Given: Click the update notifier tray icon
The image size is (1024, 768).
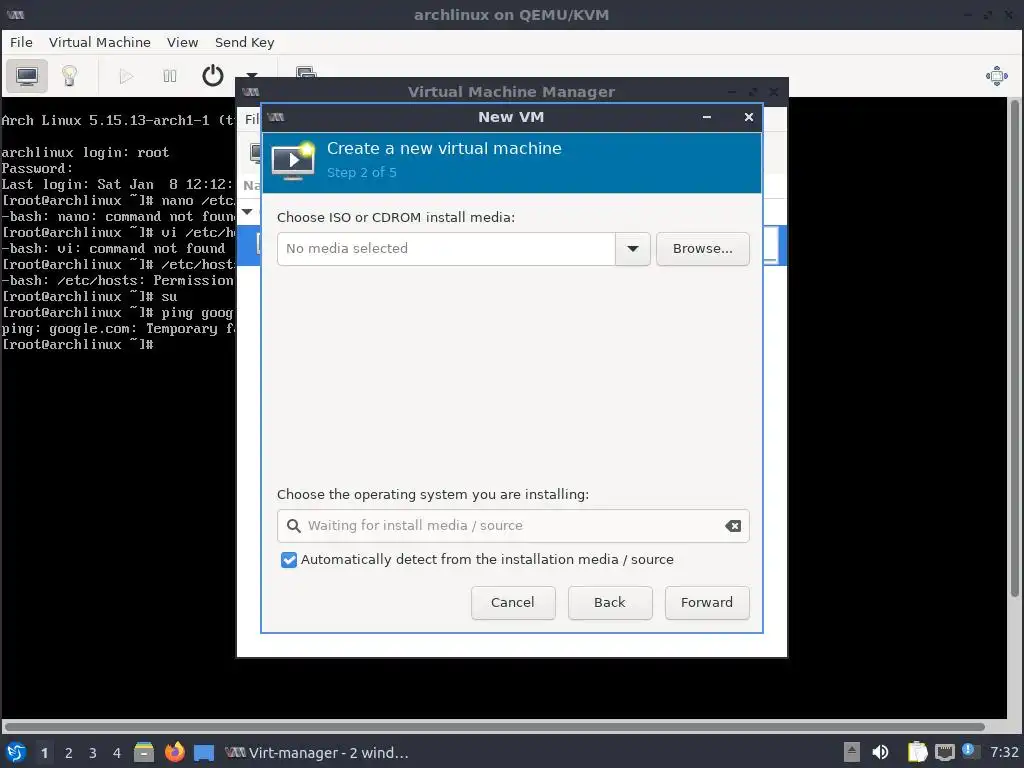Looking at the screenshot, I should (x=969, y=751).
